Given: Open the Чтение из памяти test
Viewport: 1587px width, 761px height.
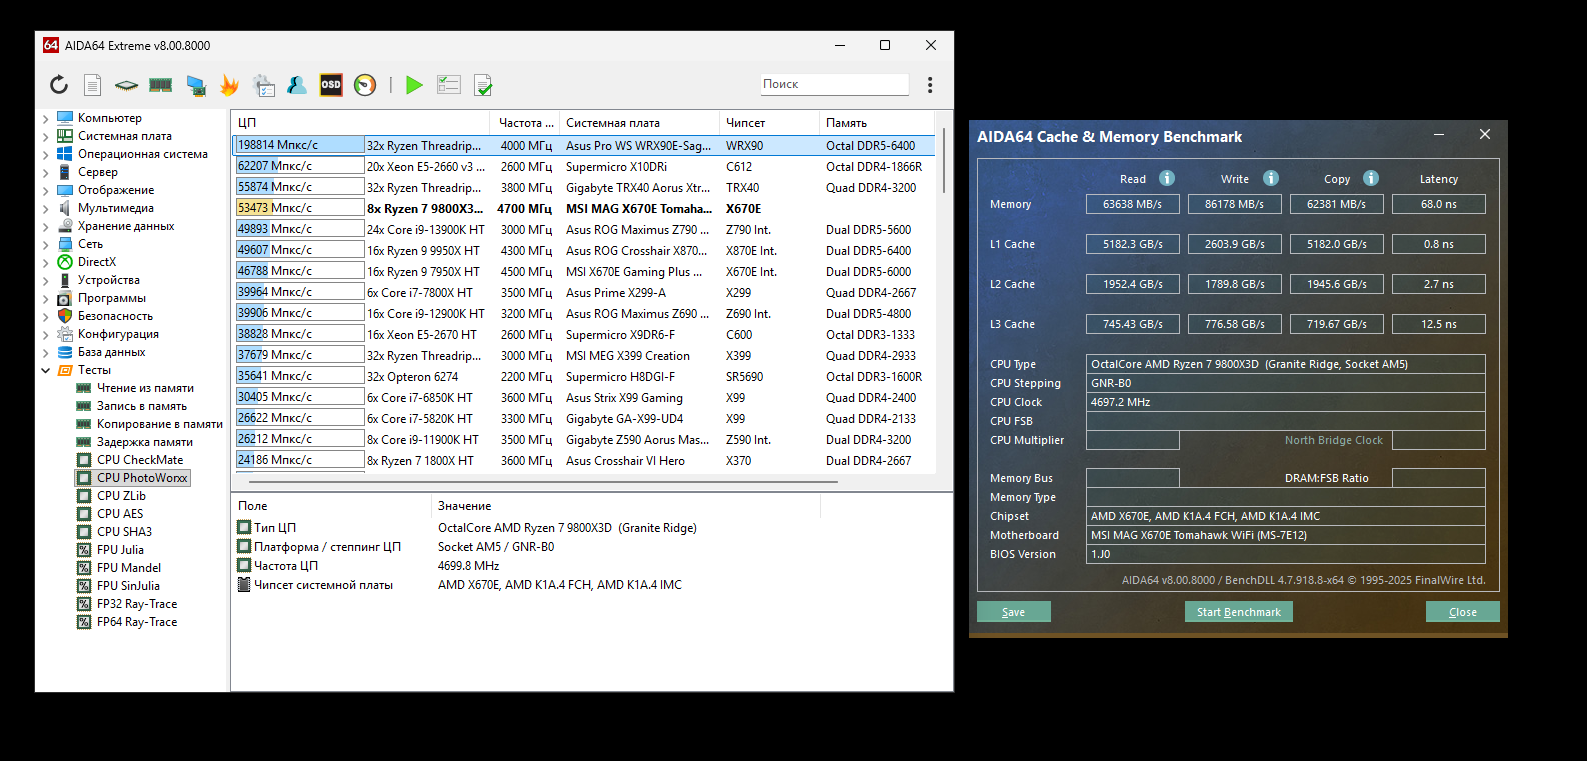Looking at the screenshot, I should point(145,388).
